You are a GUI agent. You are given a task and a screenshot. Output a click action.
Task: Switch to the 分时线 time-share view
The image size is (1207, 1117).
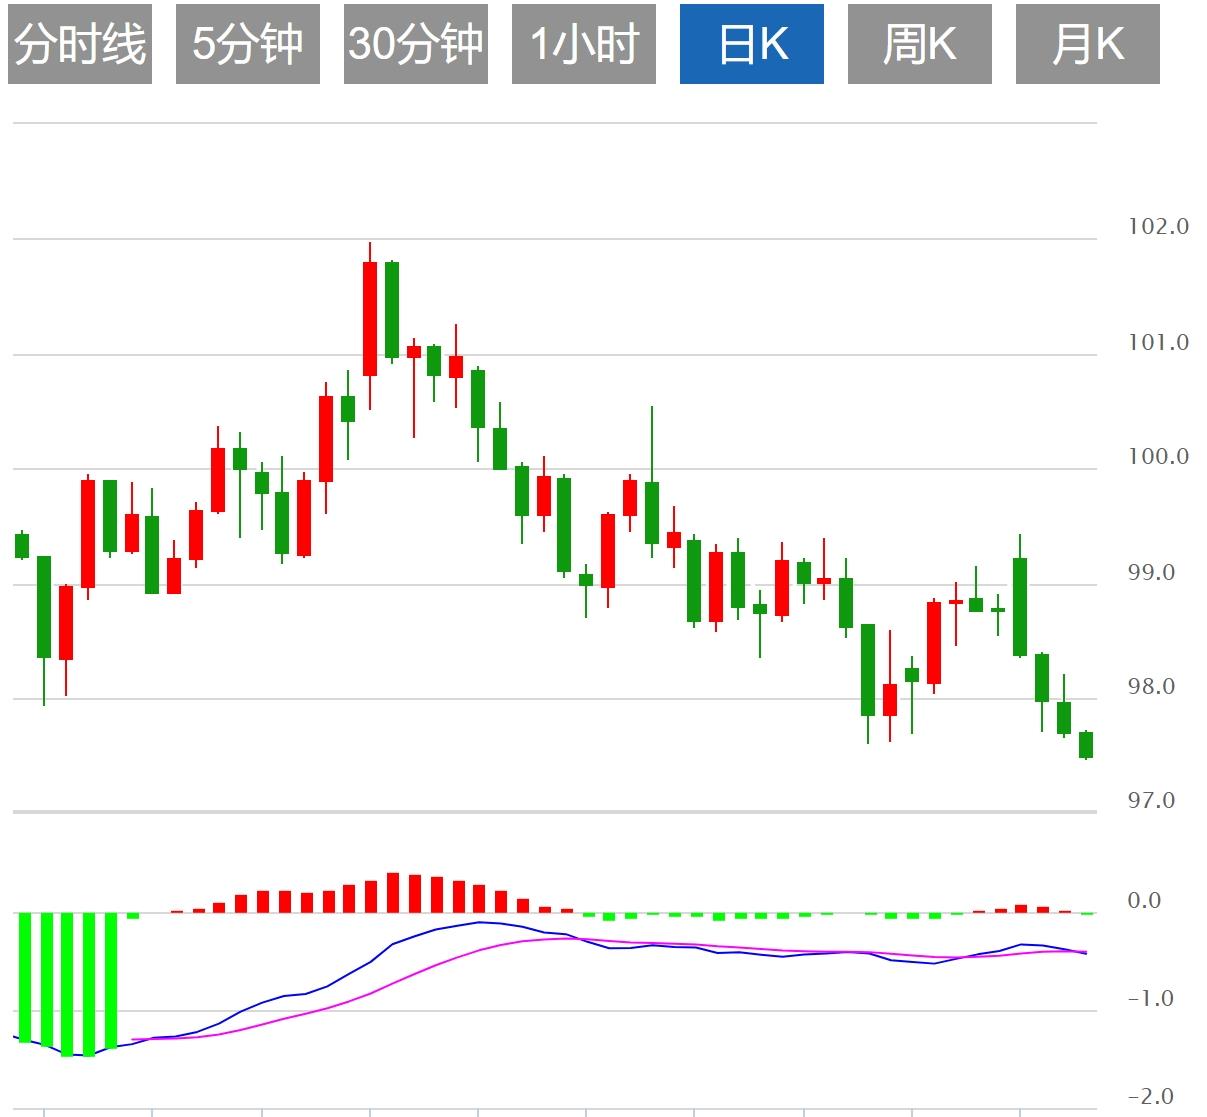tap(79, 43)
